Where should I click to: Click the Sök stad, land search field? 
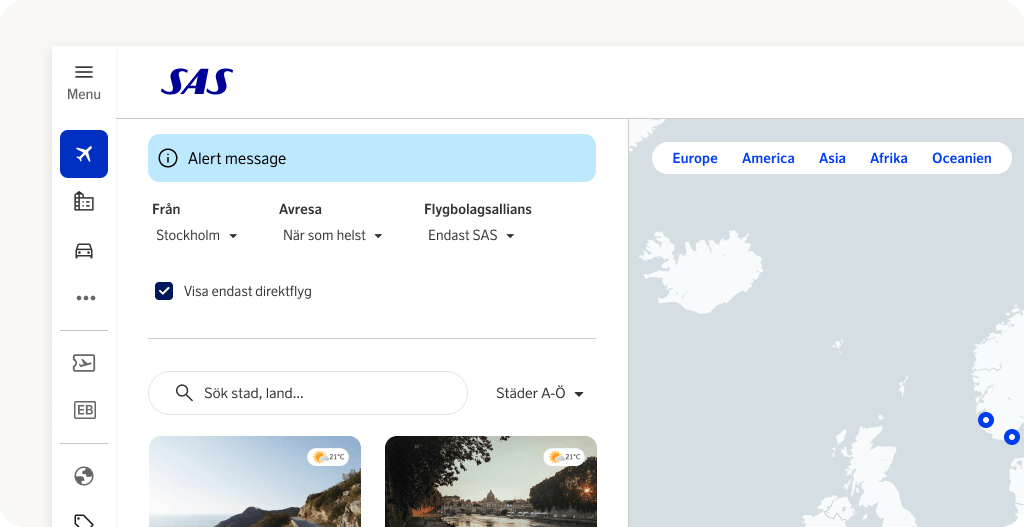pyautogui.click(x=320, y=393)
